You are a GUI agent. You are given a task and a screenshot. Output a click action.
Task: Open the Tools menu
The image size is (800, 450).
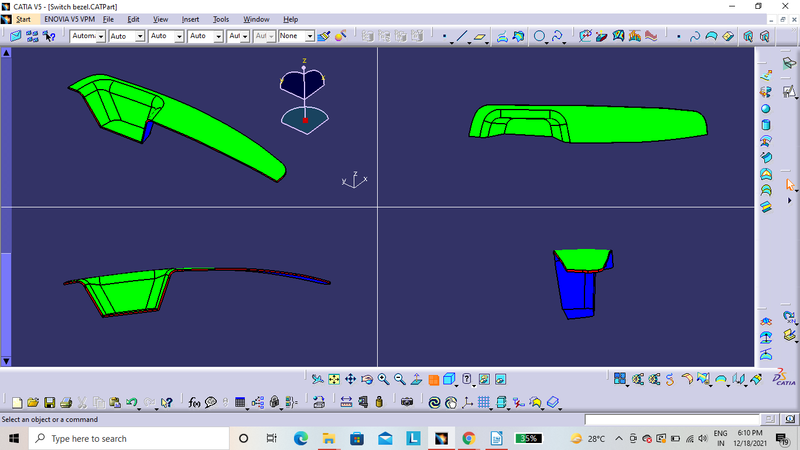point(220,19)
